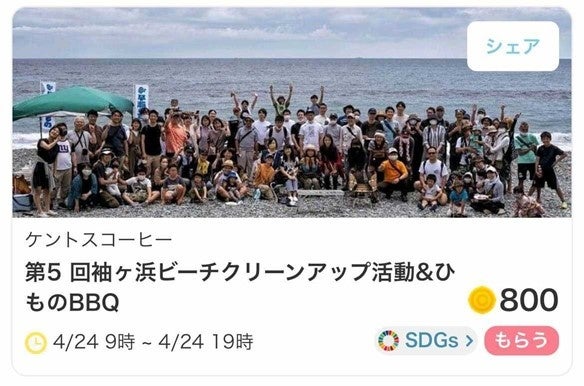Viewport: 584px width, 386px height.
Task: Tap the シェア share button
Action: [x=512, y=46]
